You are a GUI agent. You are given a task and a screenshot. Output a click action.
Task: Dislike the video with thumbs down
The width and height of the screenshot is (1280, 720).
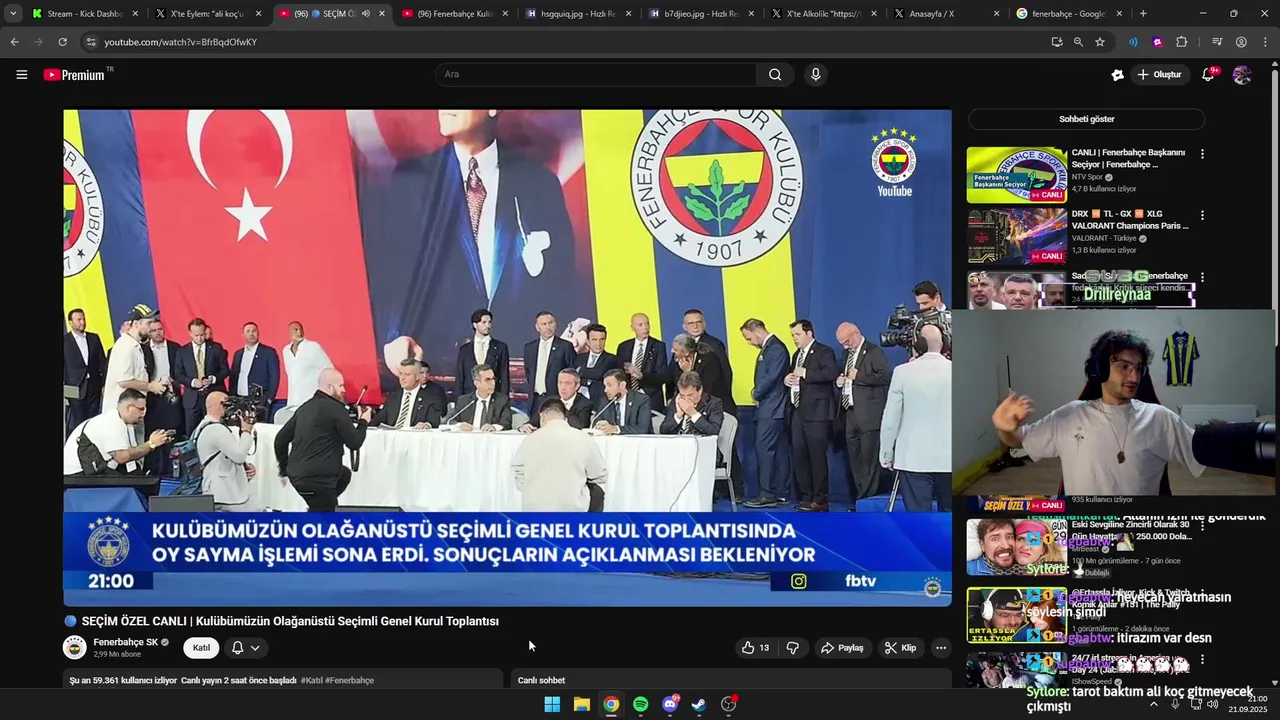pos(792,648)
